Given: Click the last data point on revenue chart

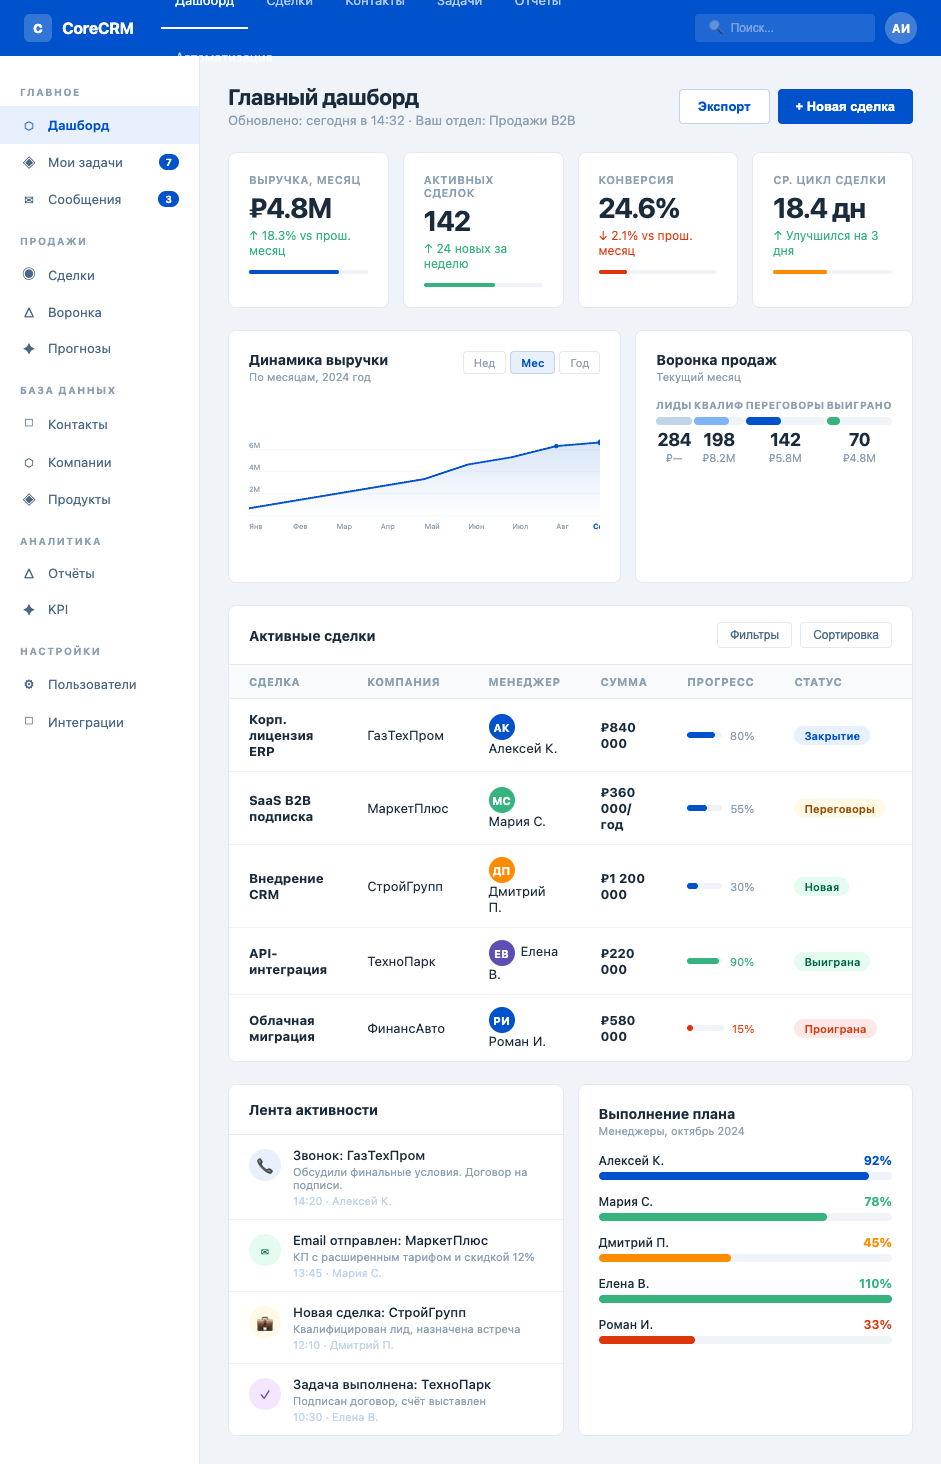Looking at the screenshot, I should tap(599, 442).
